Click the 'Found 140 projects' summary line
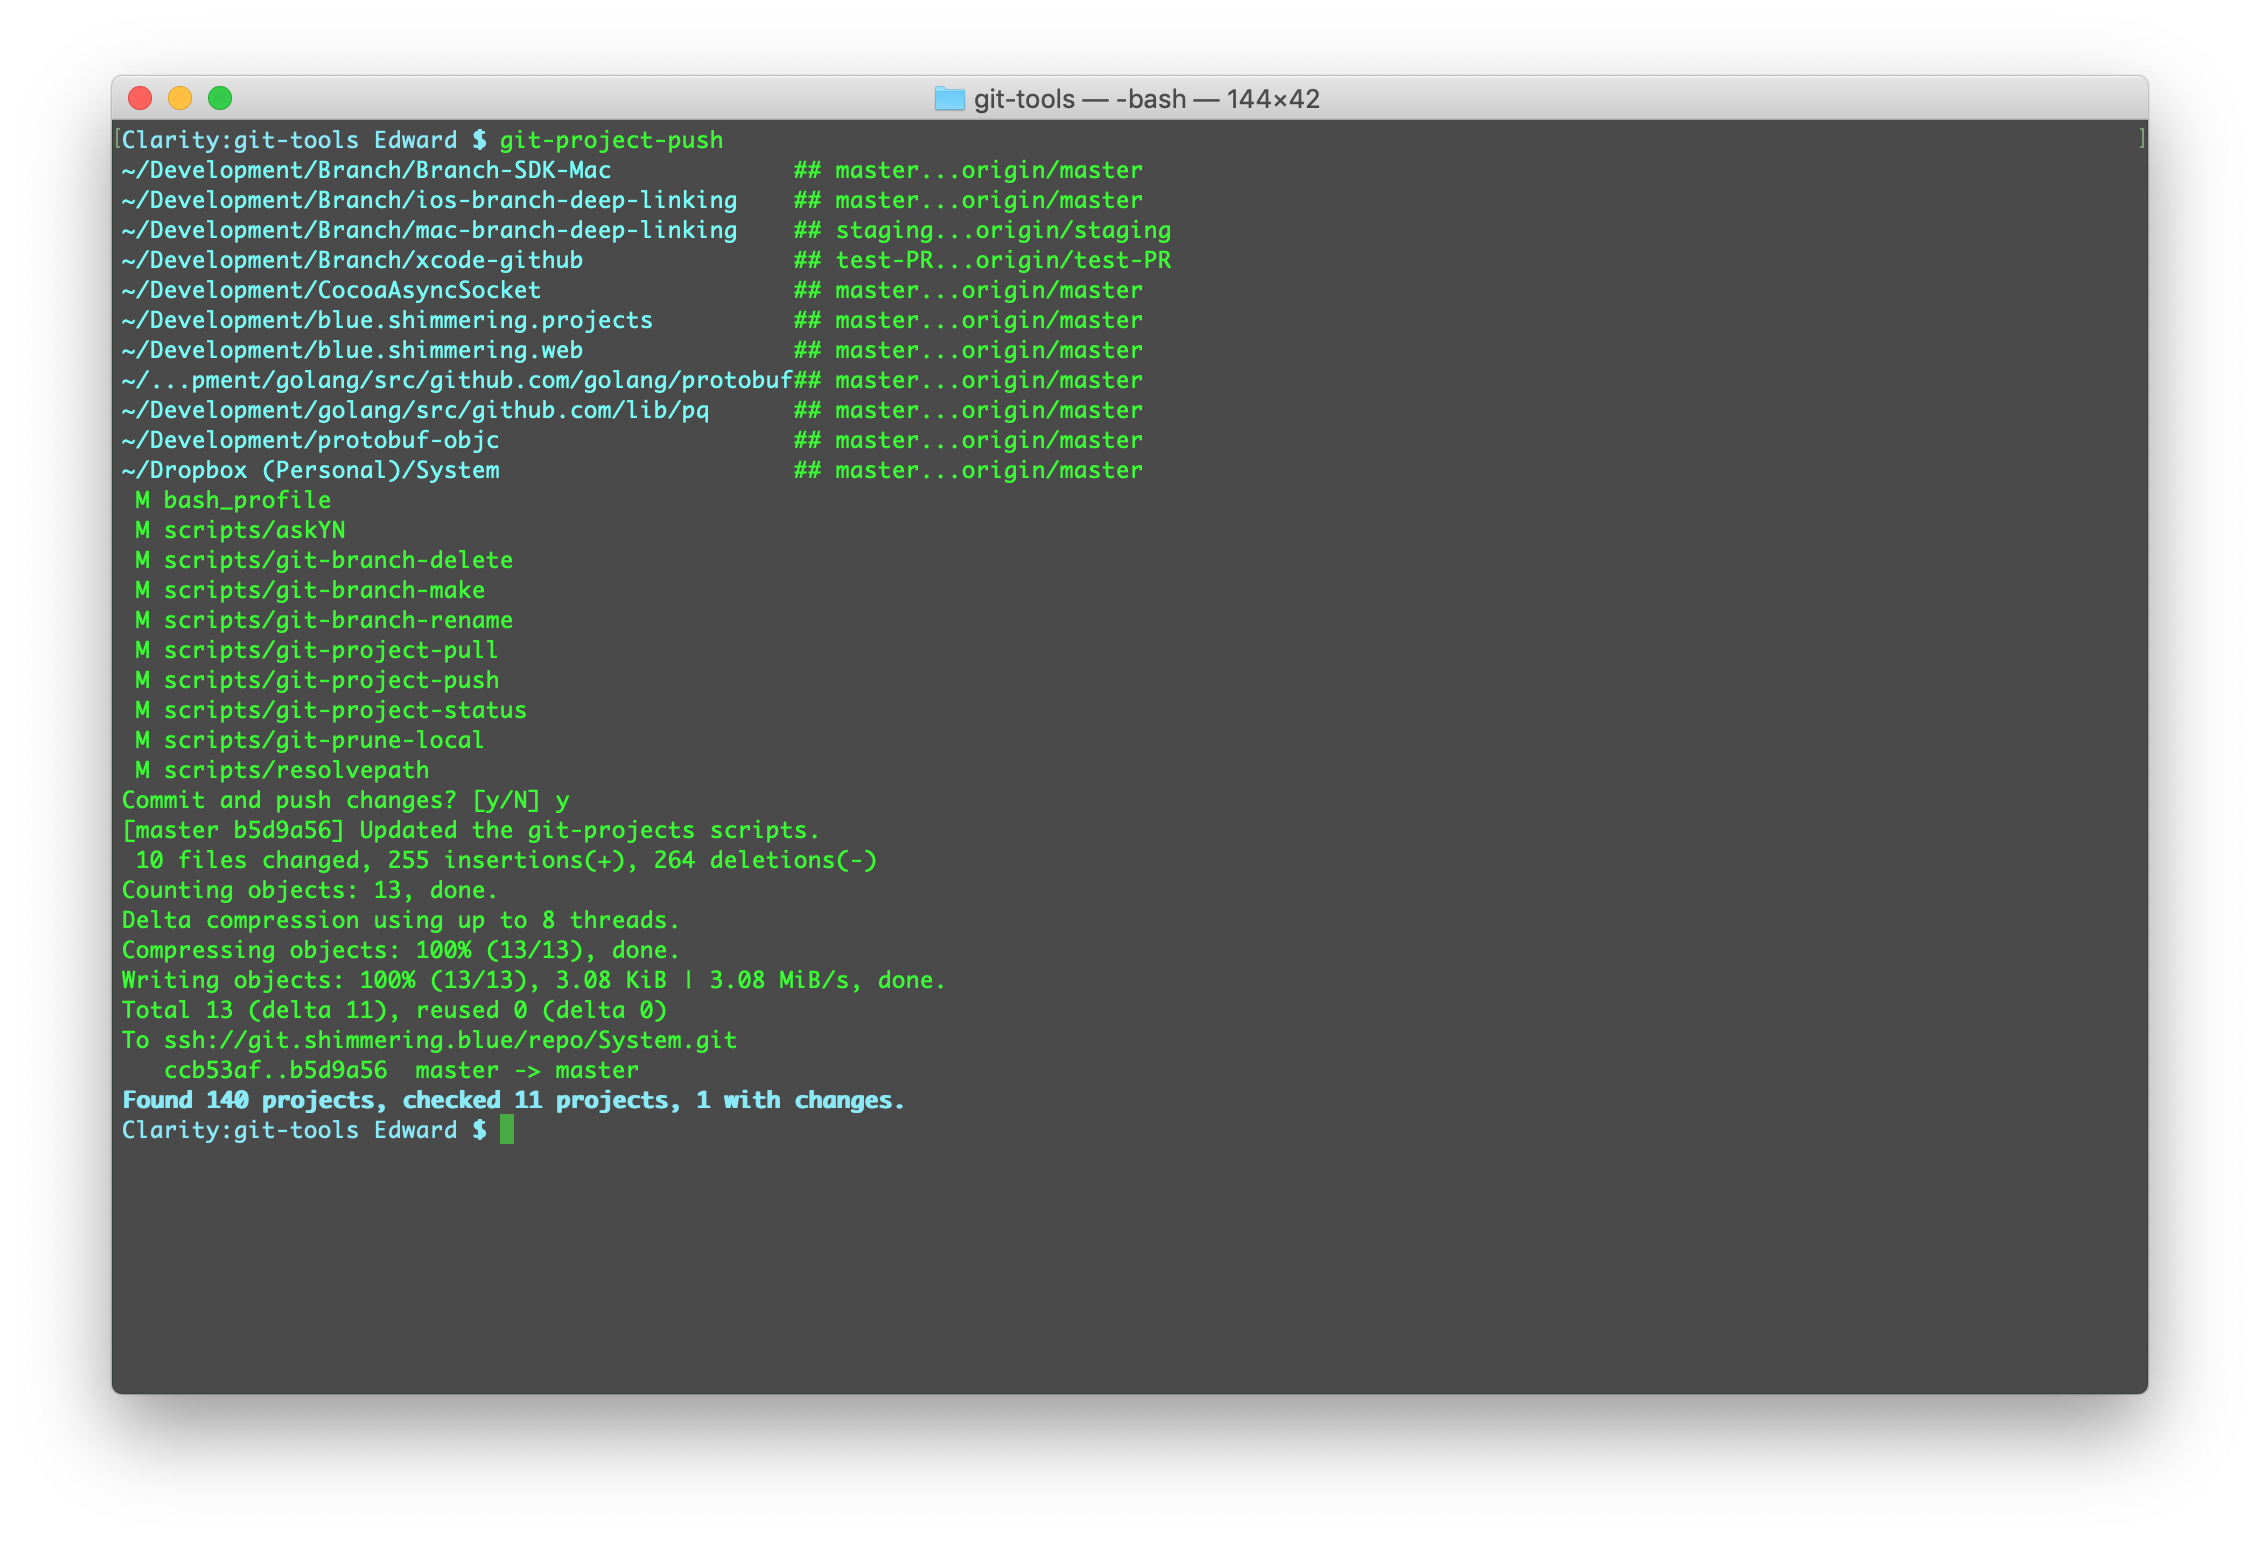 (x=512, y=1100)
